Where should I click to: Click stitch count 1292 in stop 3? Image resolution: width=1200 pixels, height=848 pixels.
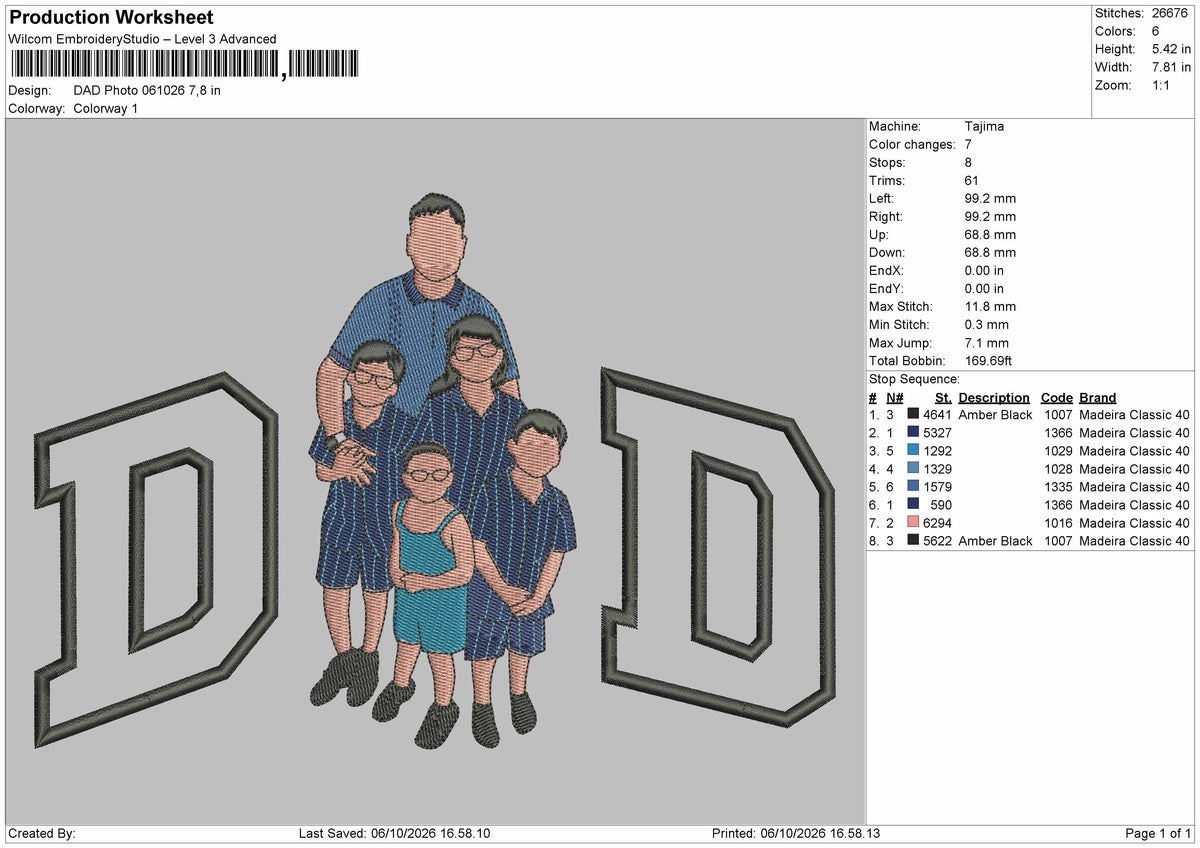[937, 451]
